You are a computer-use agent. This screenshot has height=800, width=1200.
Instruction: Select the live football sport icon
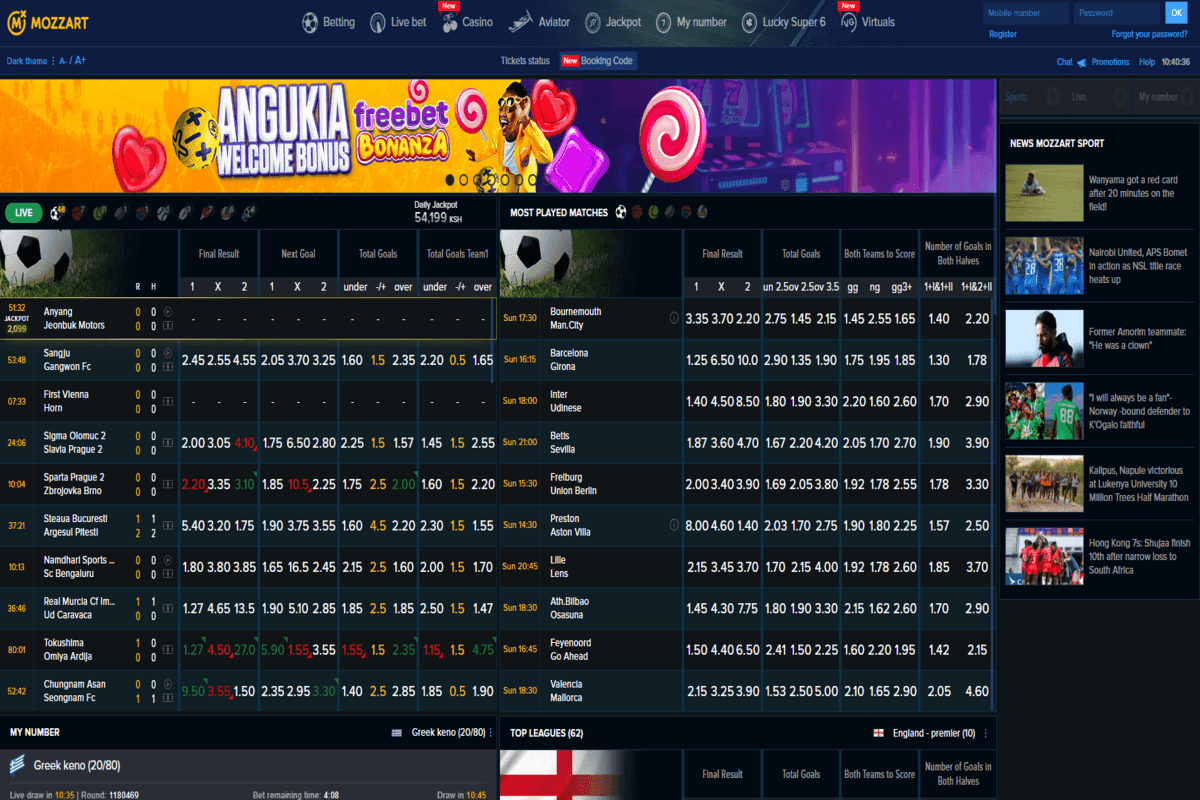[x=57, y=213]
